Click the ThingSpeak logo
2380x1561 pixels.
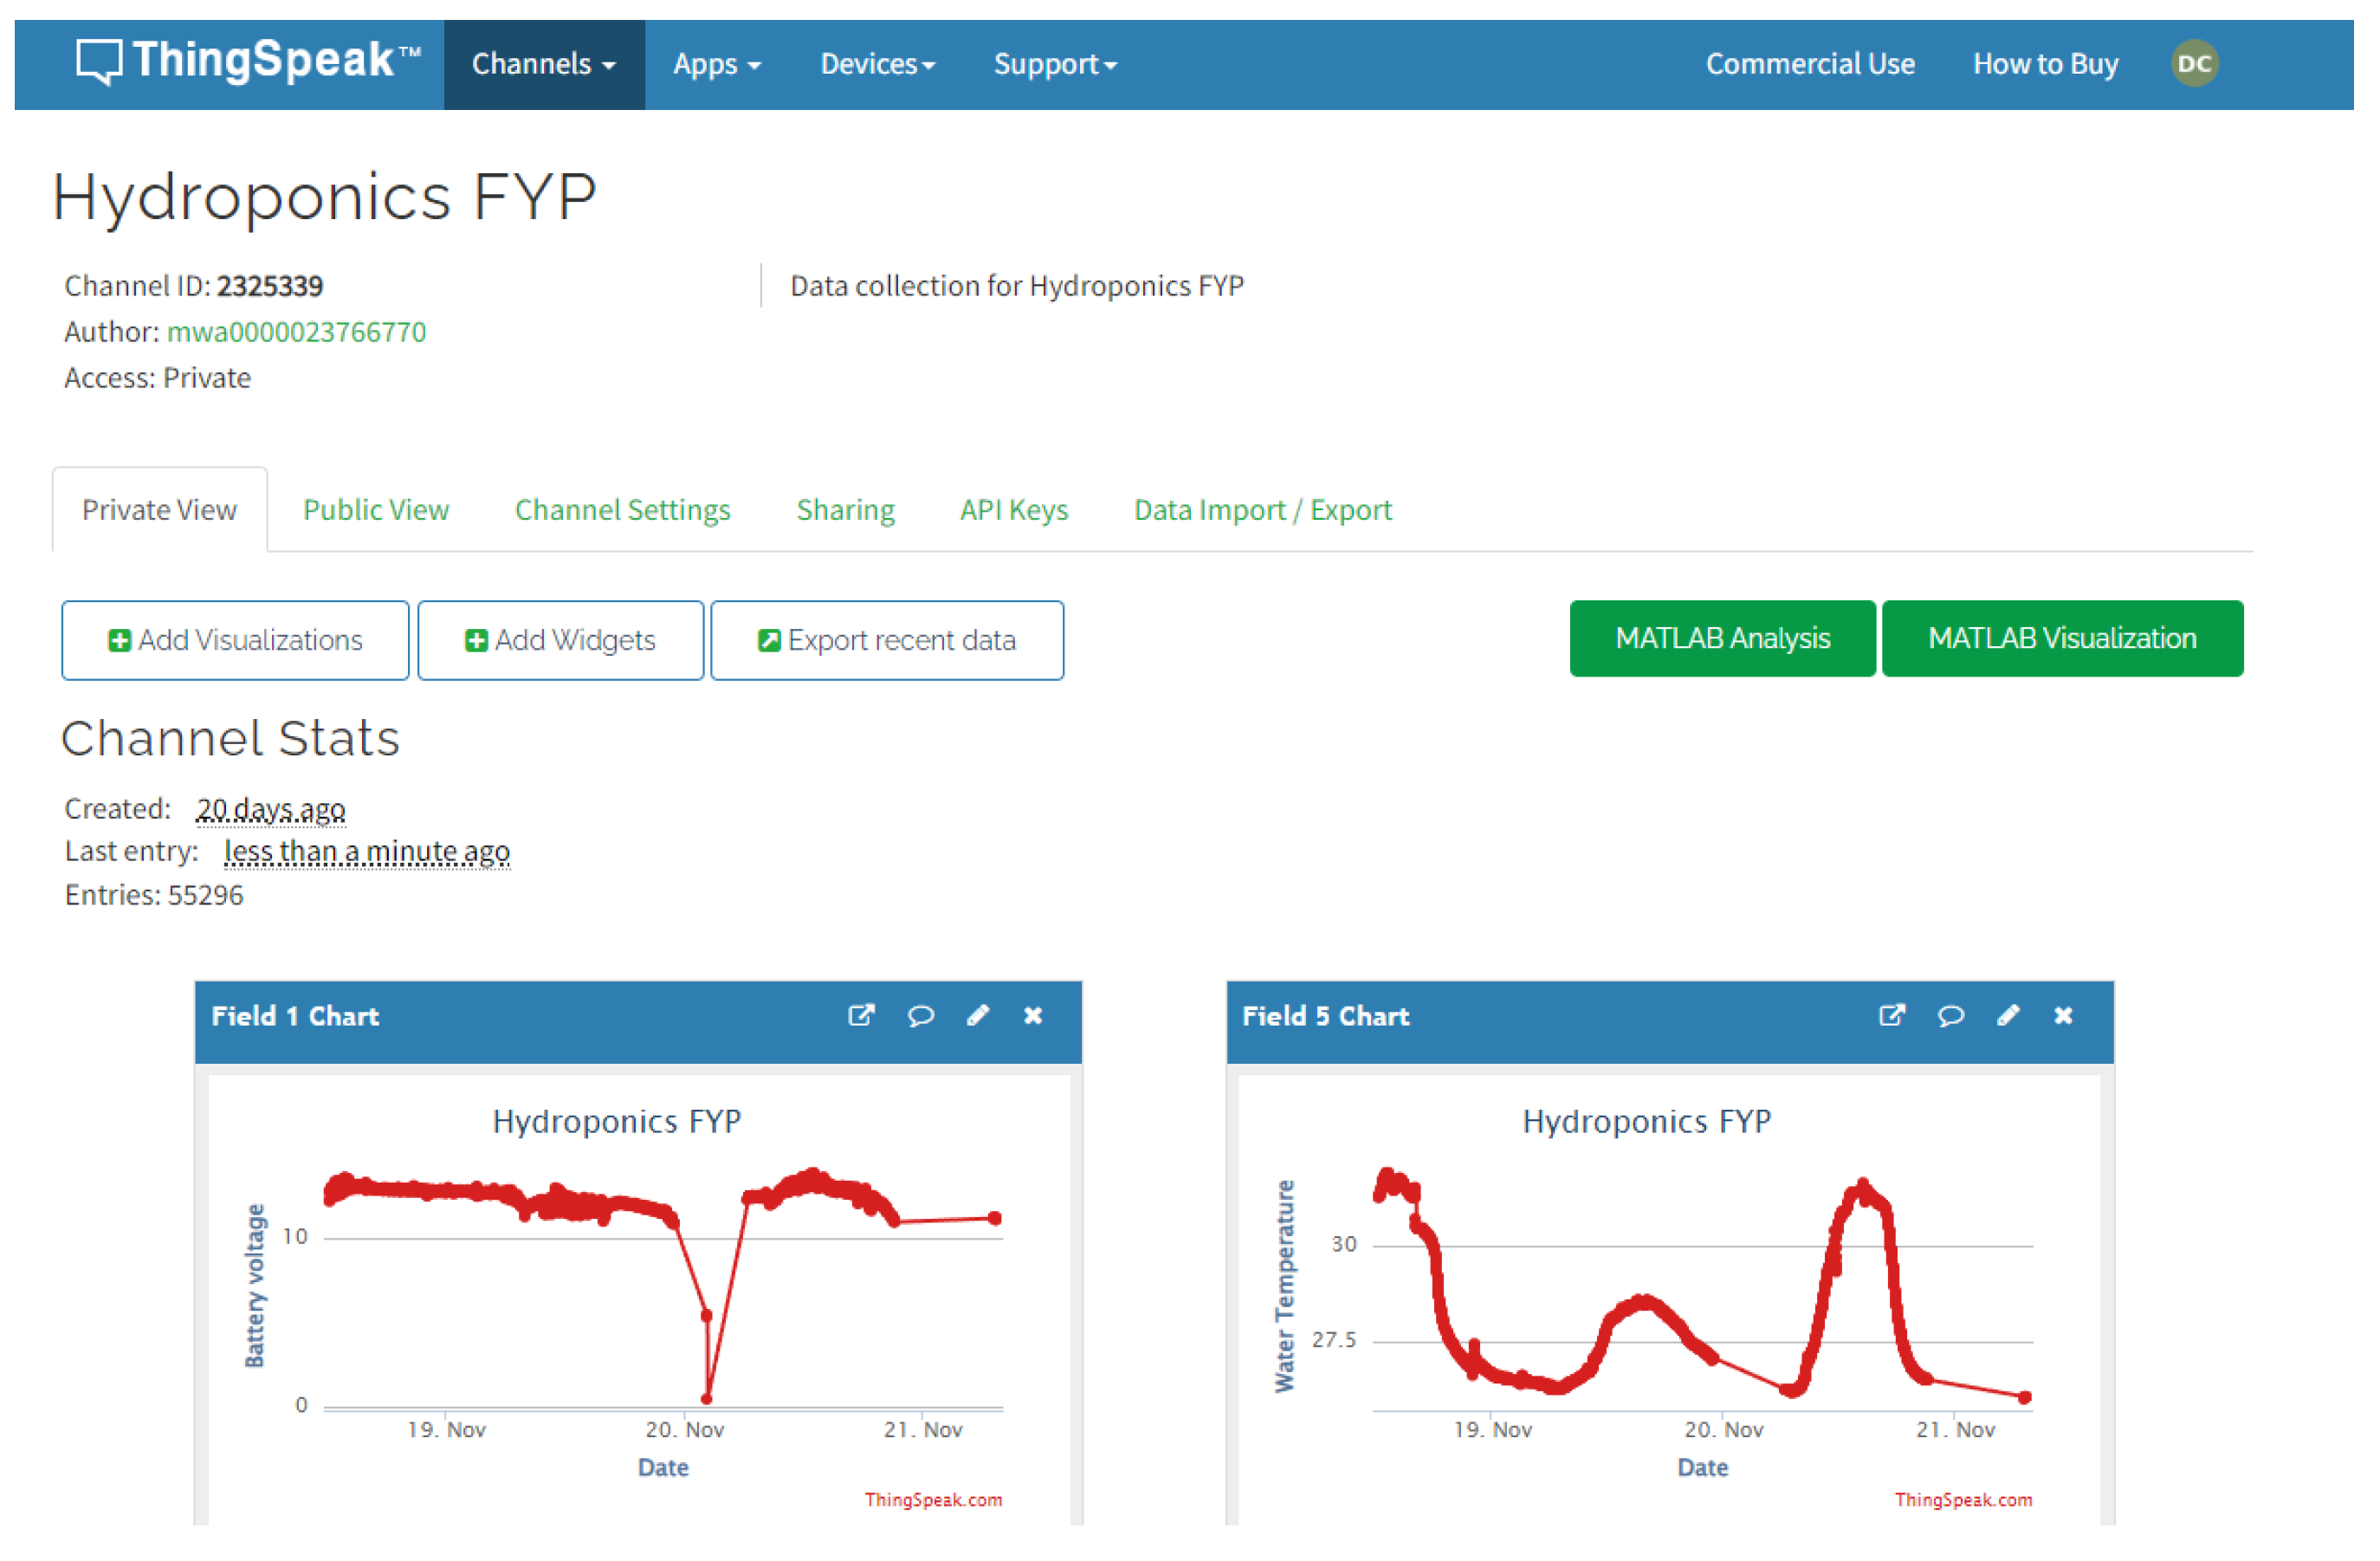tap(248, 62)
